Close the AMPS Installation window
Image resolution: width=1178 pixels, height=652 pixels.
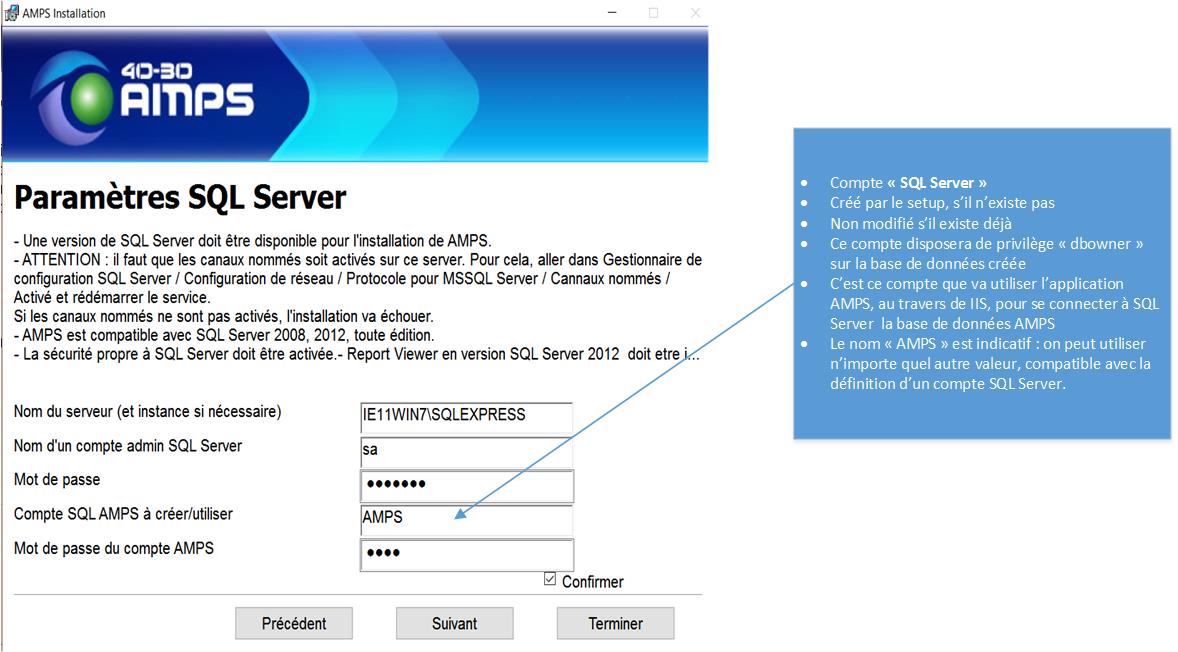(695, 13)
